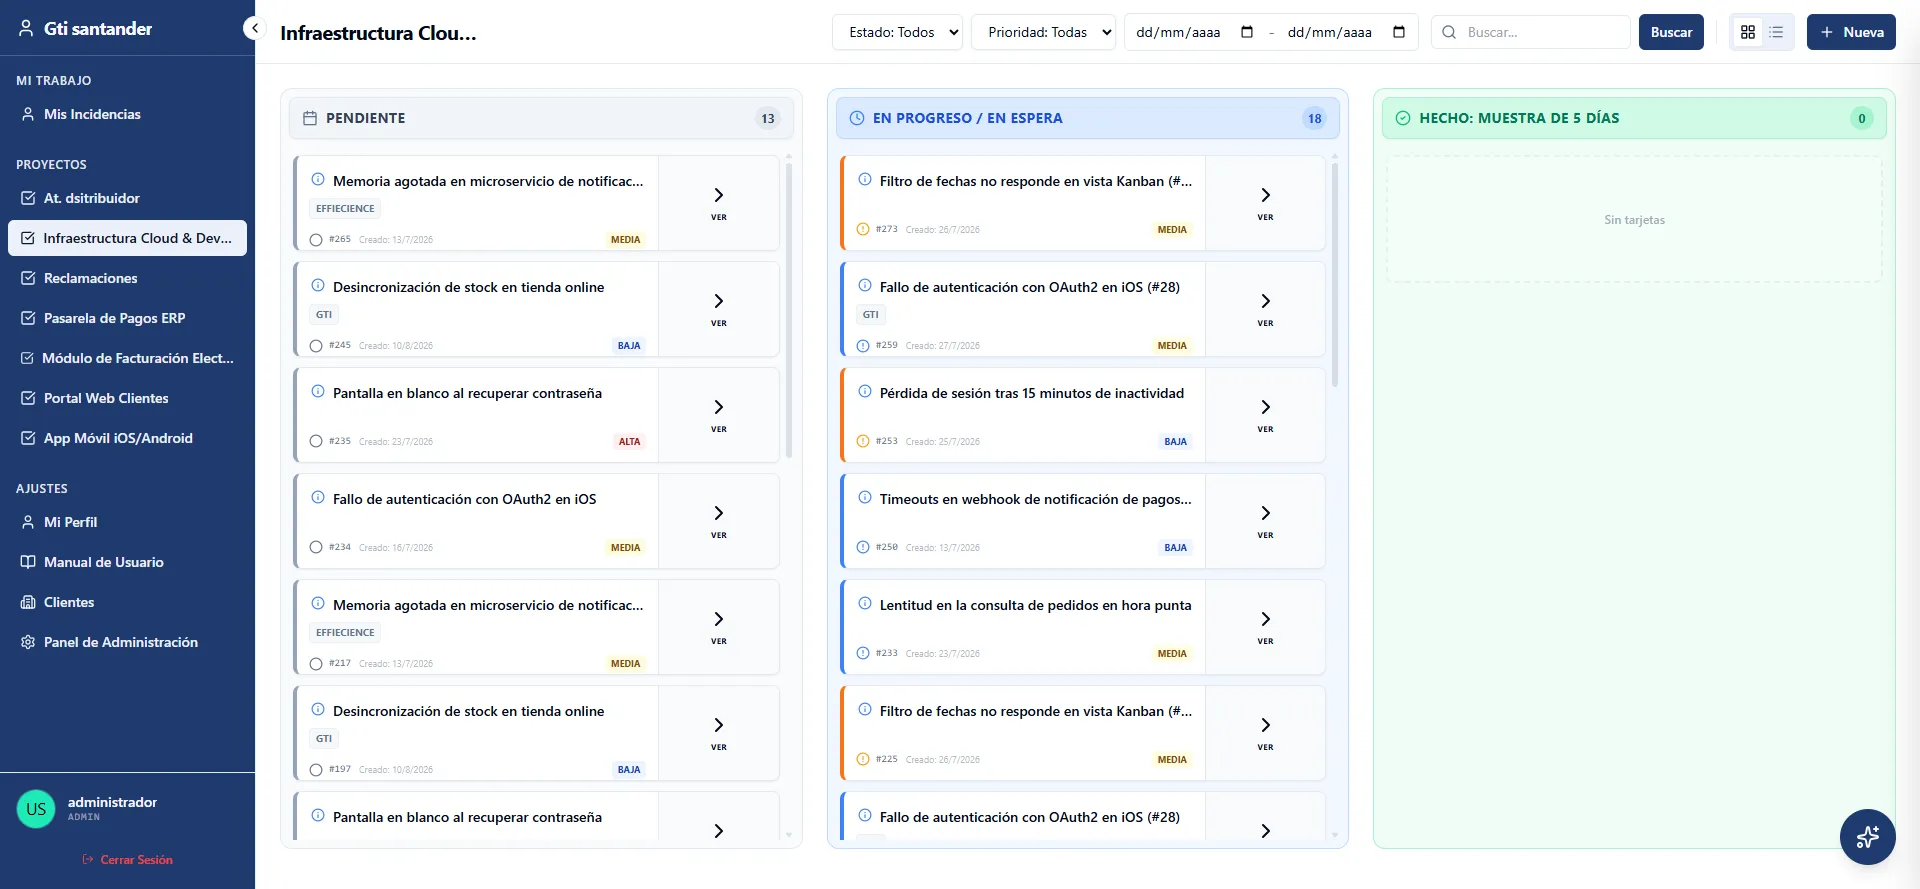The image size is (1920, 889).
Task: Open issue #273 with its VER chevron
Action: pos(1266,203)
